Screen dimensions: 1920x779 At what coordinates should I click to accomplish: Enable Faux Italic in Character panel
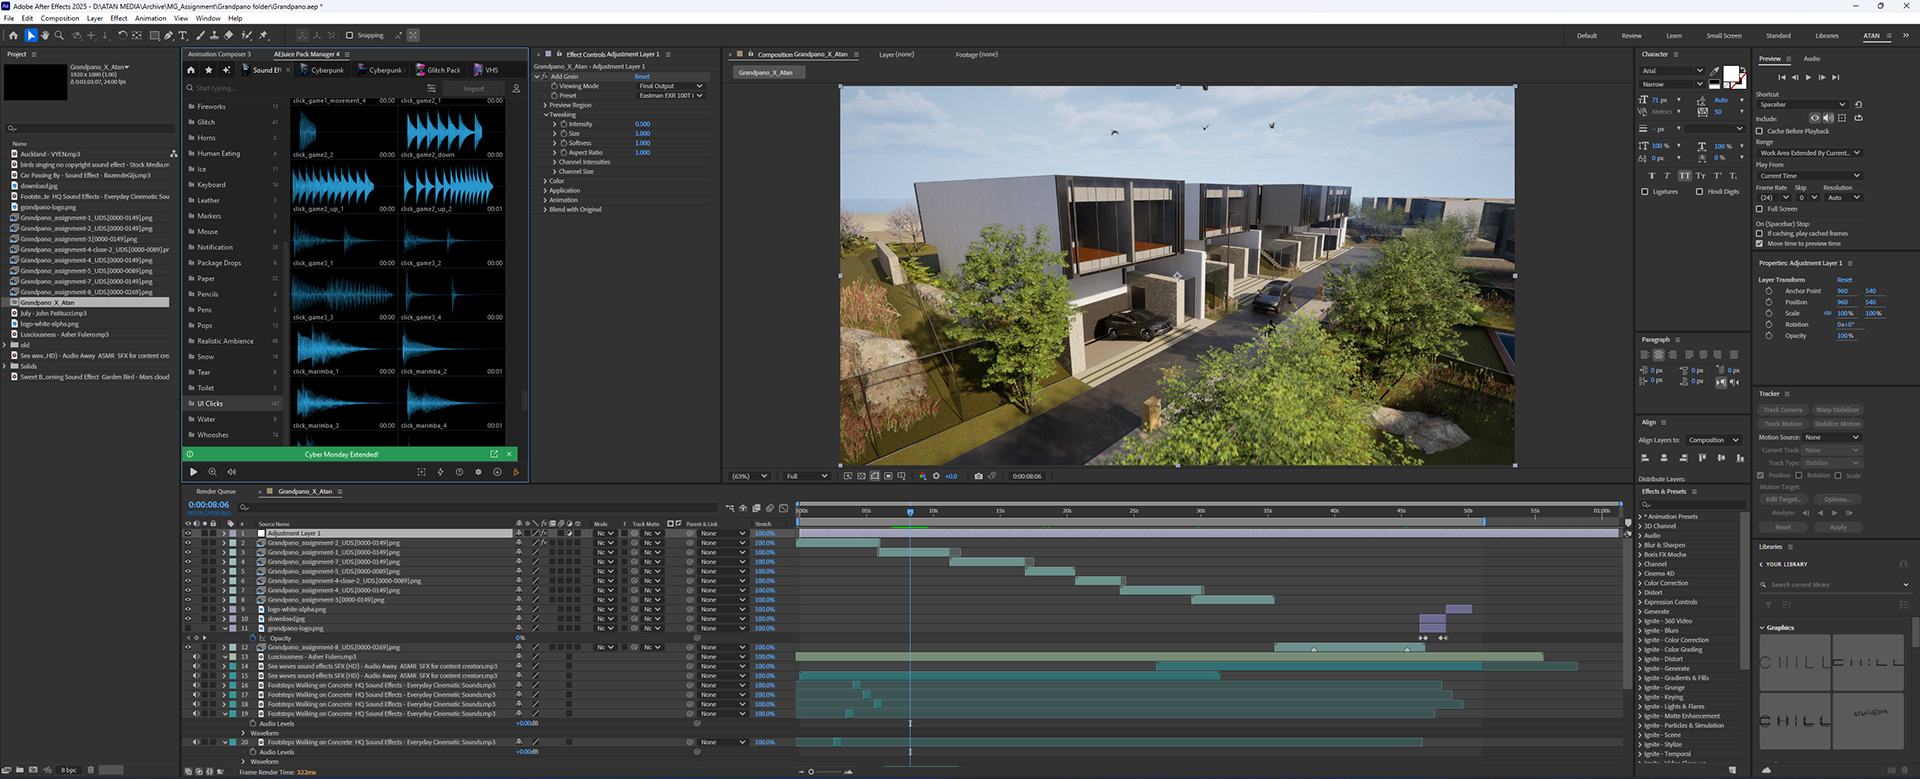[x=1667, y=176]
